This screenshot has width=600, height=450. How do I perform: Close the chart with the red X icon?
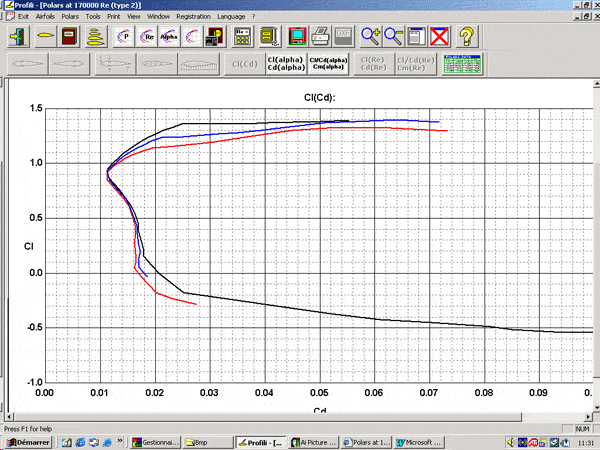(438, 36)
